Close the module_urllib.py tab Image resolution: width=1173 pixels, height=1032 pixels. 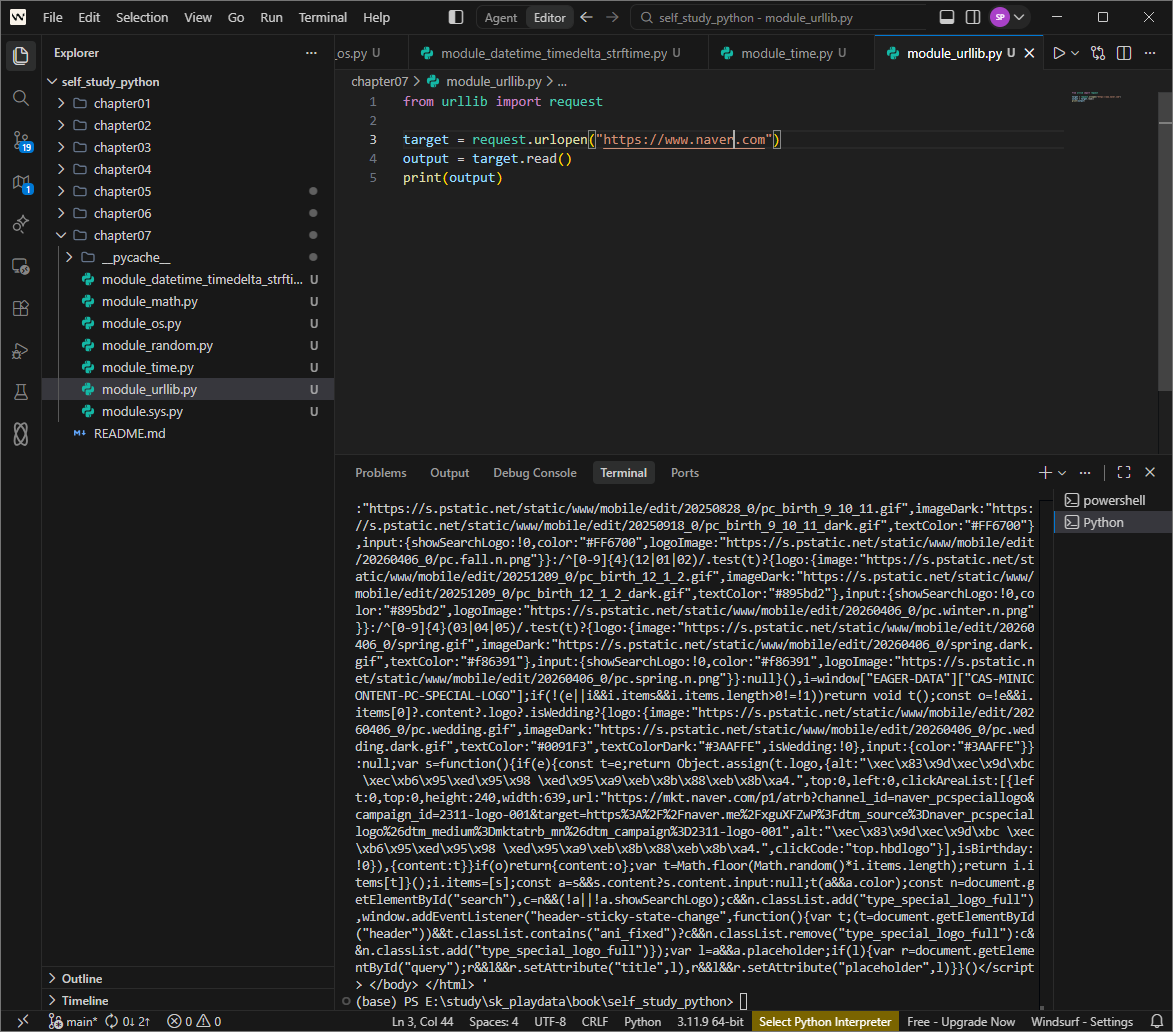1029,53
